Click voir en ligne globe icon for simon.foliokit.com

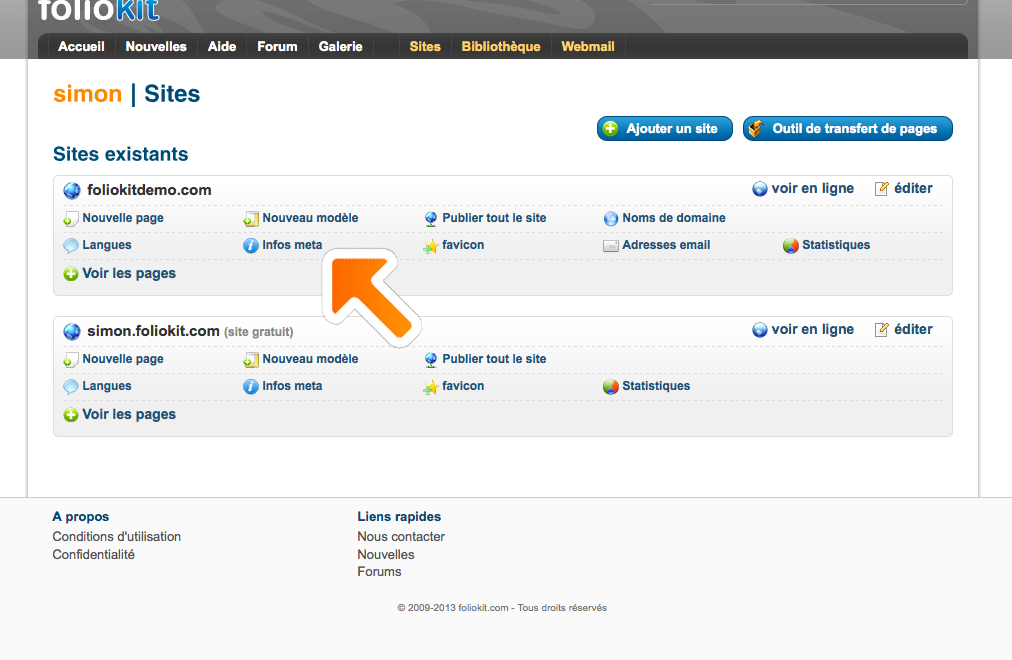(x=760, y=330)
